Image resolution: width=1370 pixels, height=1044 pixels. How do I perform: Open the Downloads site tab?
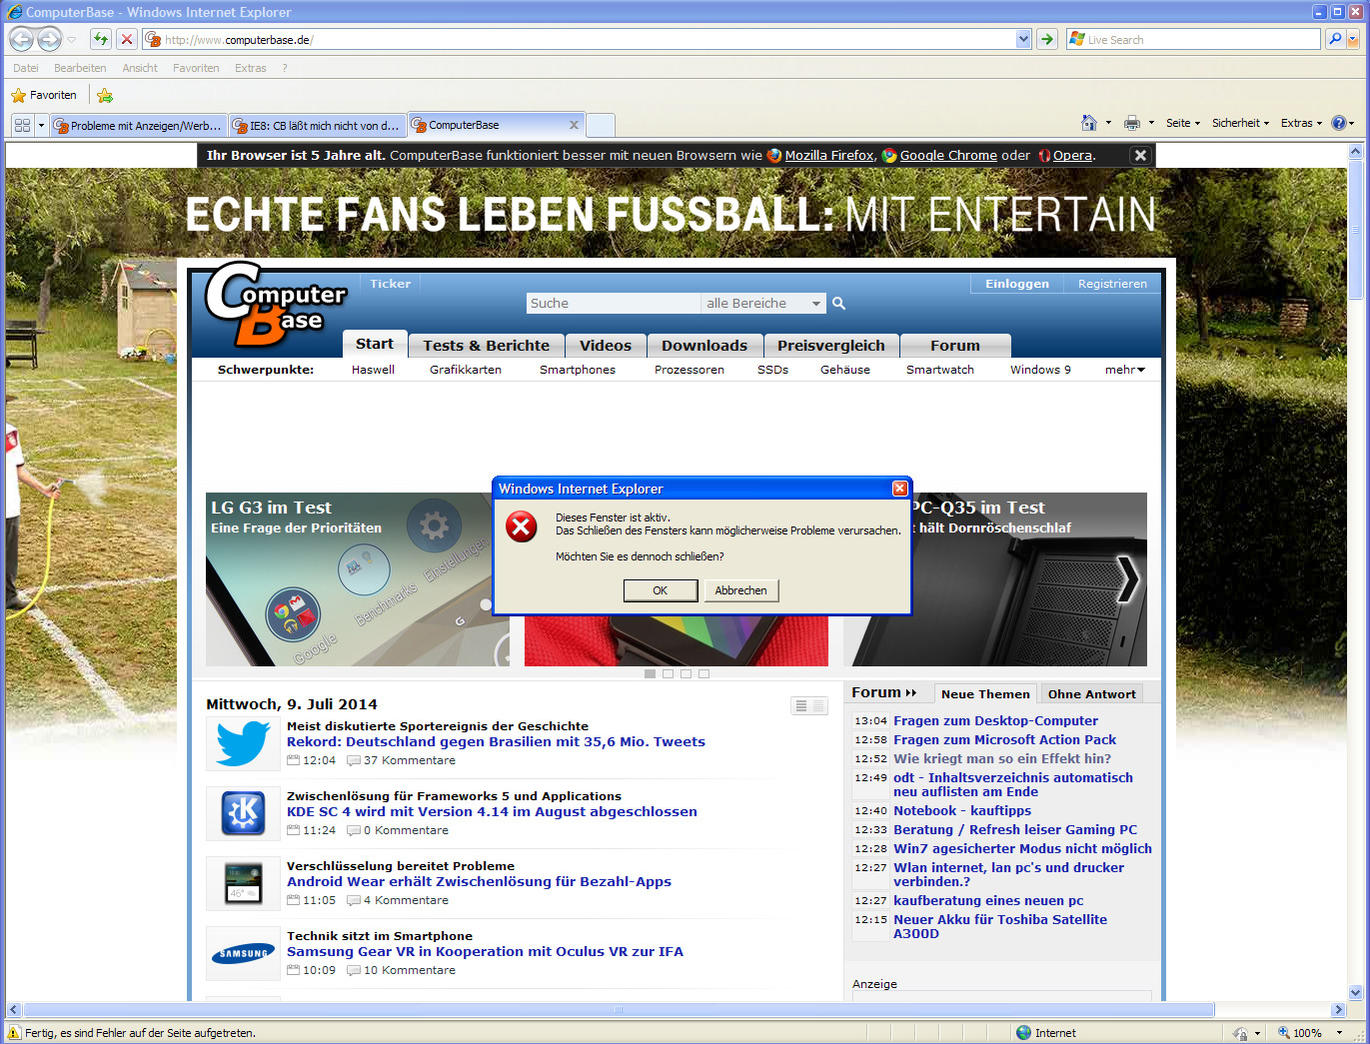coord(704,345)
